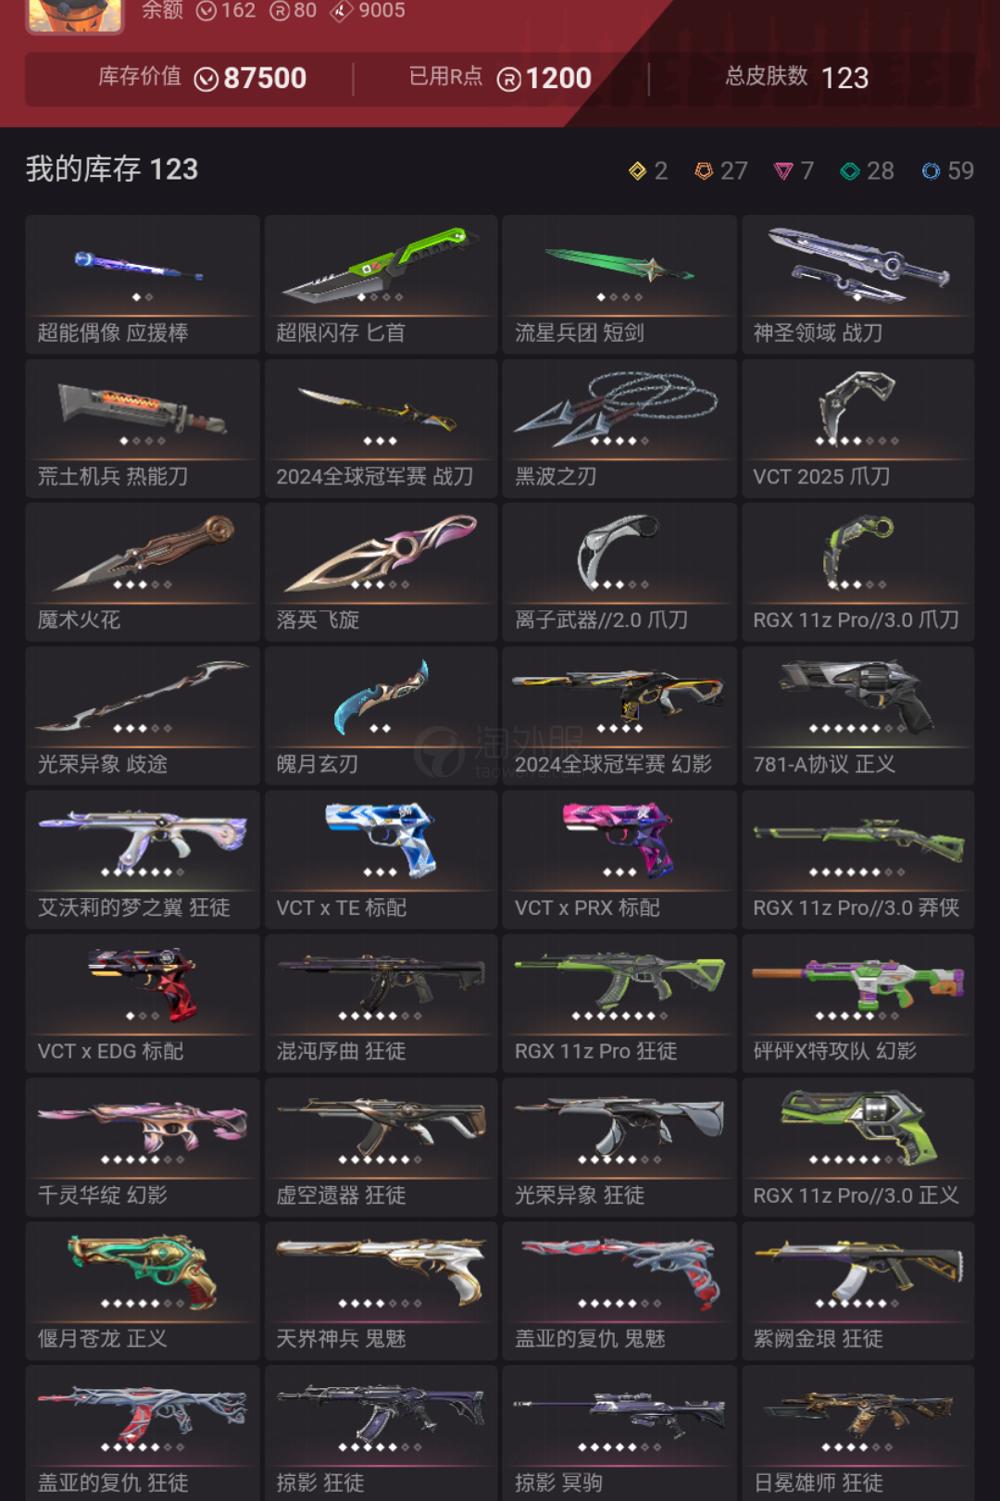Filter by pink triangle tier showing 7
Image resolution: width=1000 pixels, height=1501 pixels.
click(783, 171)
